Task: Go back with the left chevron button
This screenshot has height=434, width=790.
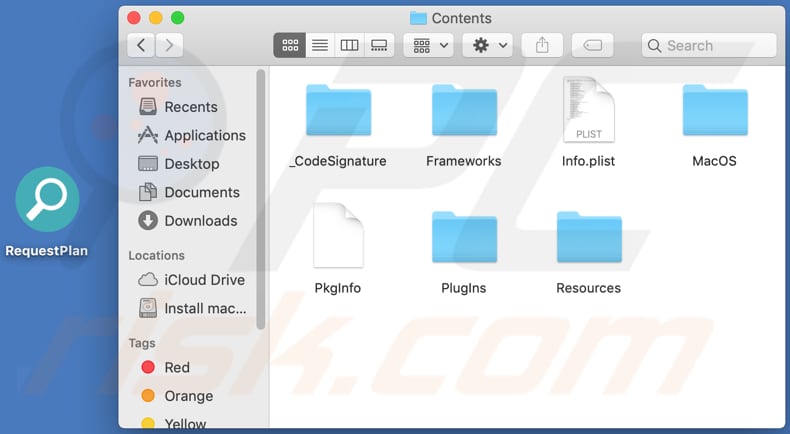Action: click(x=141, y=45)
